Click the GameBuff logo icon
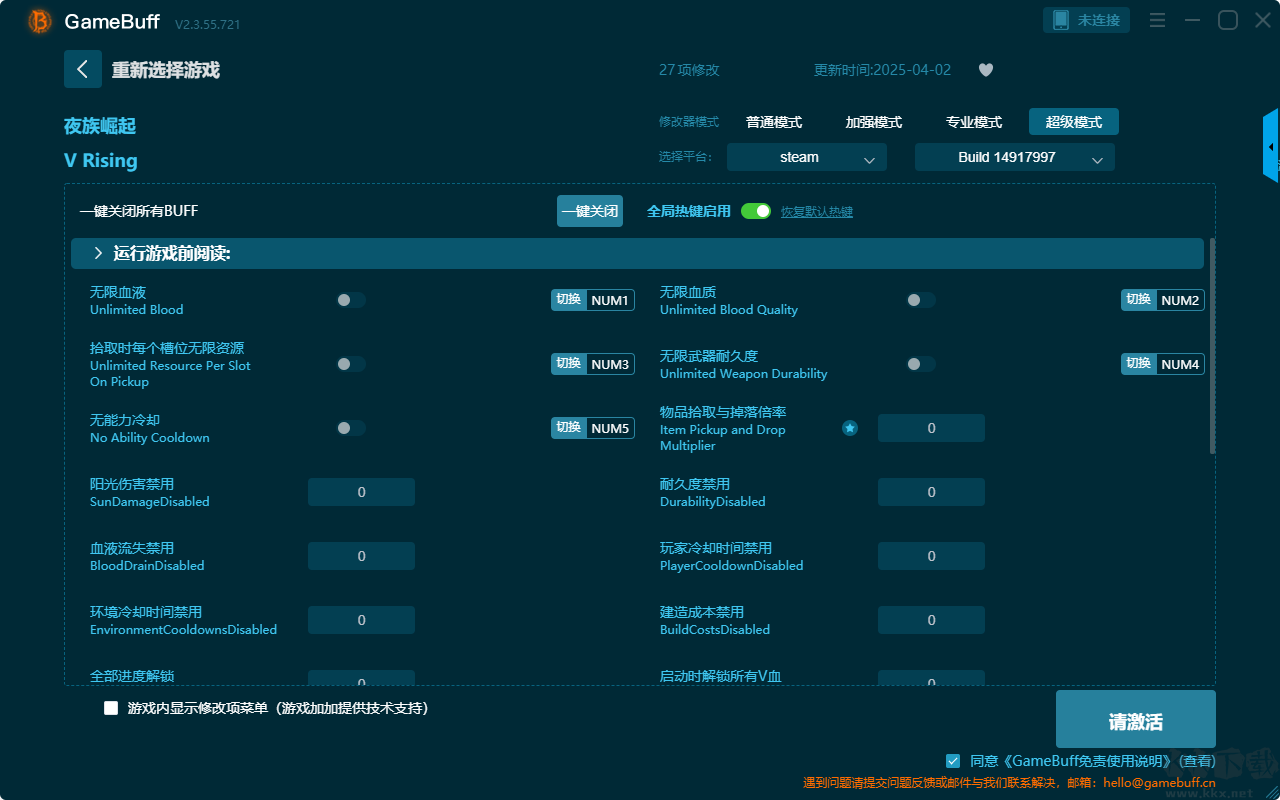Image resolution: width=1280 pixels, height=800 pixels. [40, 21]
